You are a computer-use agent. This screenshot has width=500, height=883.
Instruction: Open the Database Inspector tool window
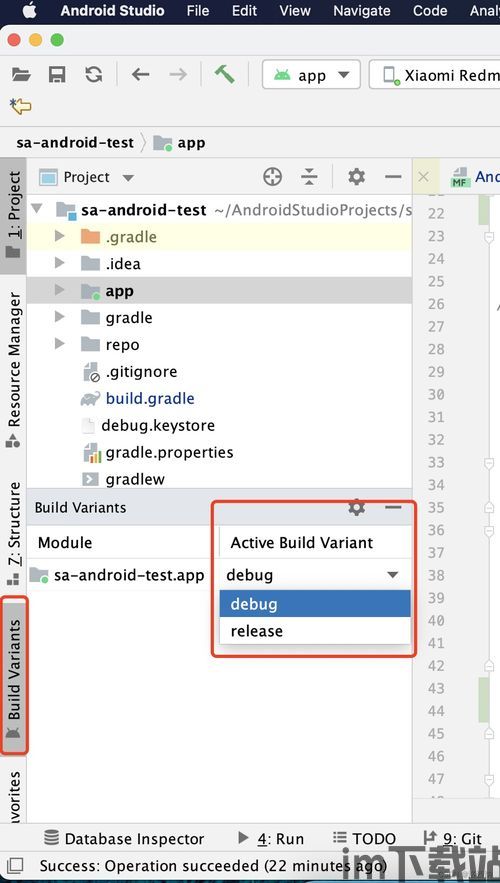click(x=124, y=839)
